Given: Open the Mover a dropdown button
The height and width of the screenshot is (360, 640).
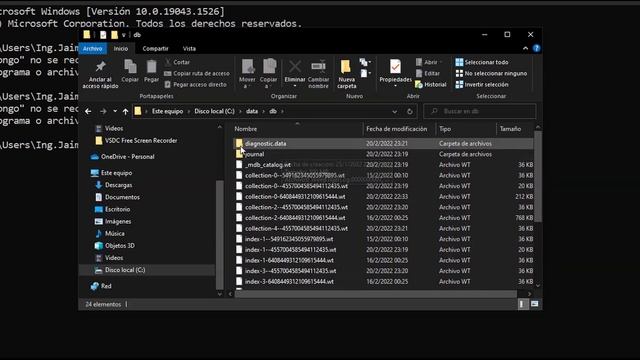Looking at the screenshot, I should (x=247, y=74).
